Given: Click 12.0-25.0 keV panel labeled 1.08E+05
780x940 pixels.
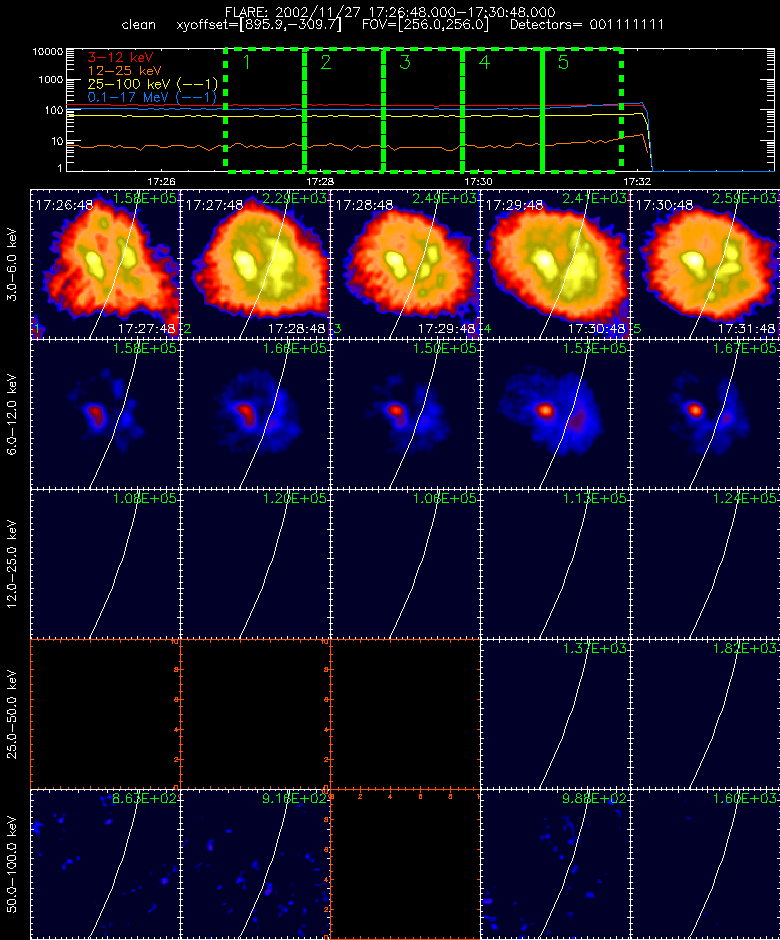Looking at the screenshot, I should tap(106, 564).
